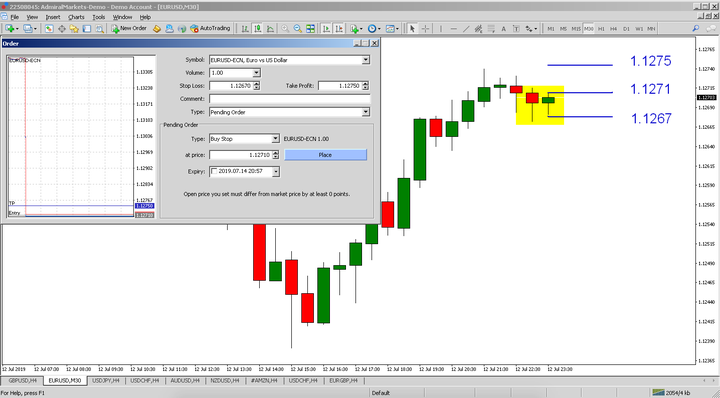The image size is (720, 398).
Task: Open the MetaEditor yellow book icon
Action: [x=157, y=28]
